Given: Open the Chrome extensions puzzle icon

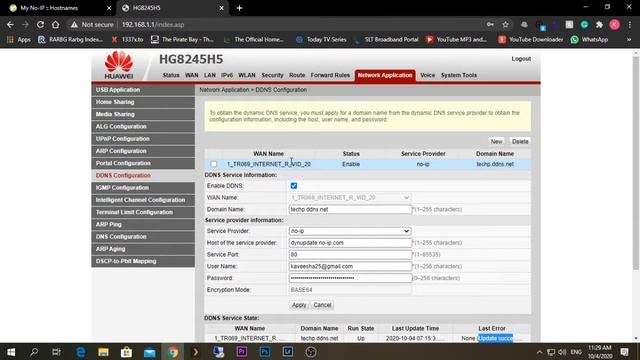Looking at the screenshot, I should point(599,24).
